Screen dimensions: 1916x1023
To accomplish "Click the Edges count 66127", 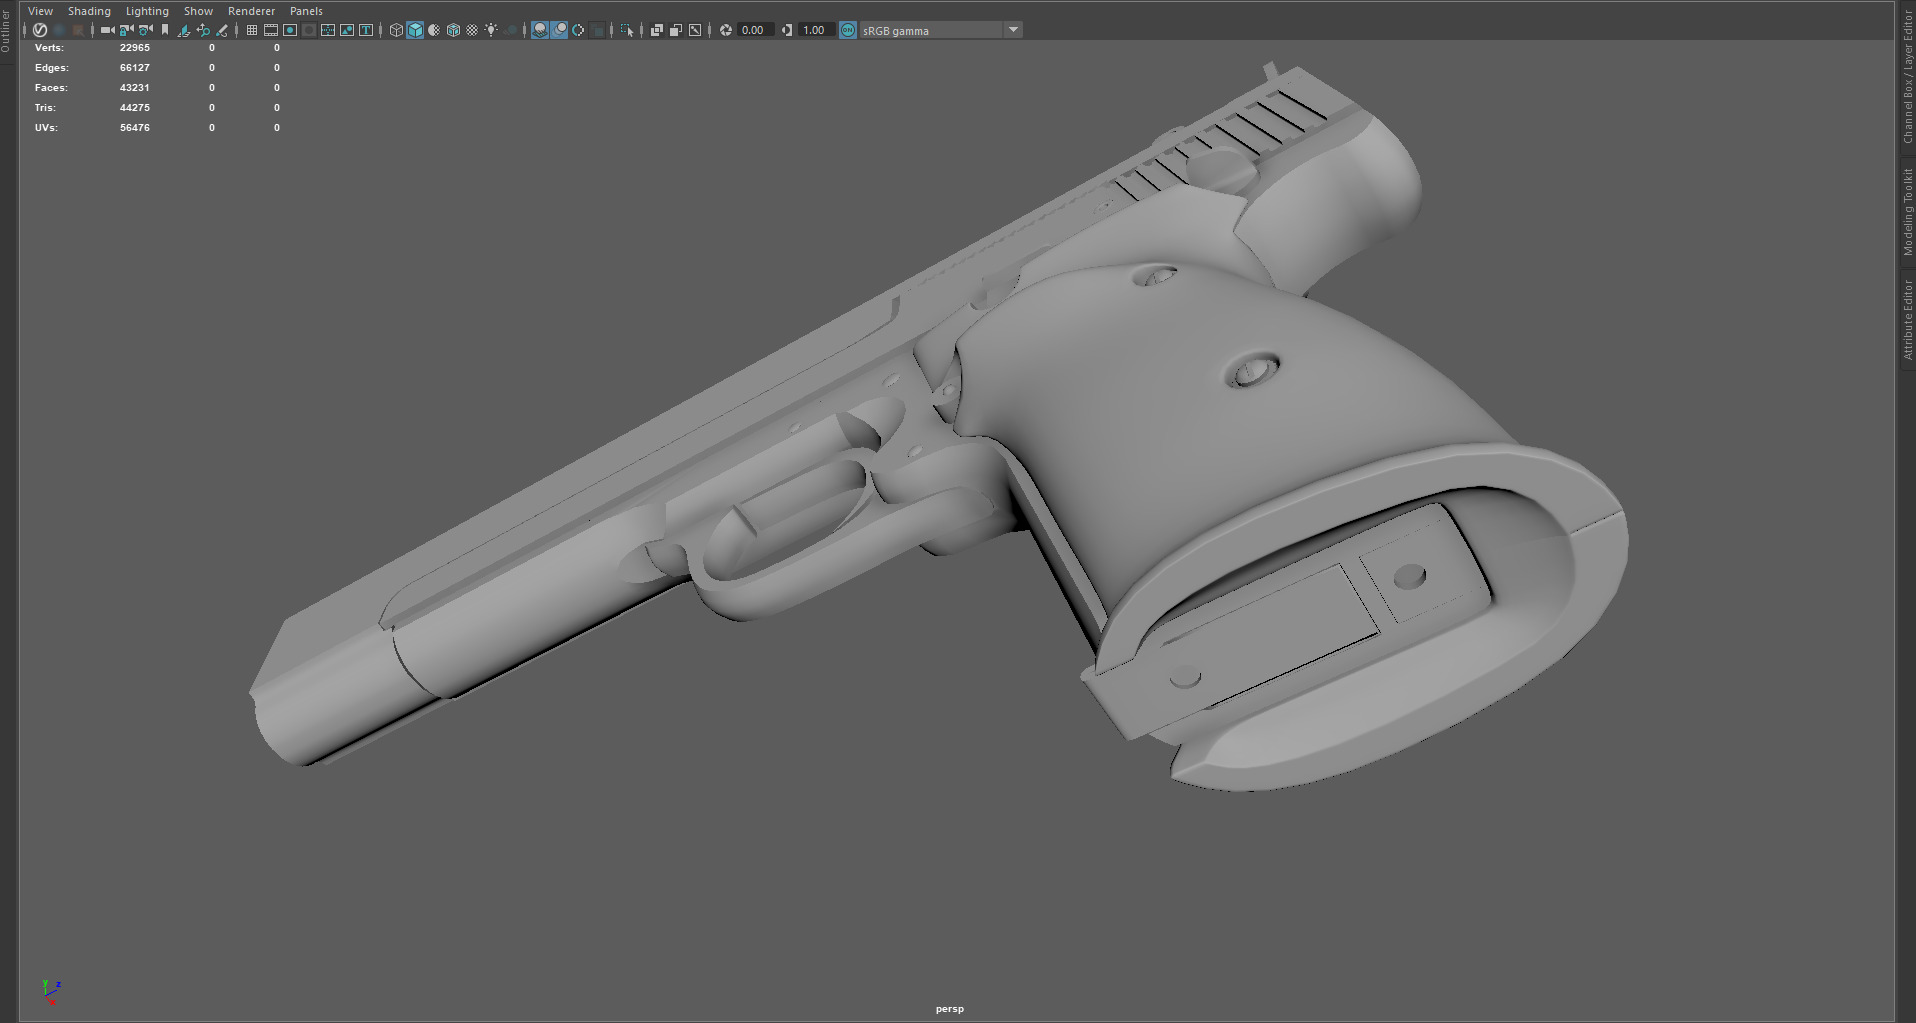I will tap(135, 67).
